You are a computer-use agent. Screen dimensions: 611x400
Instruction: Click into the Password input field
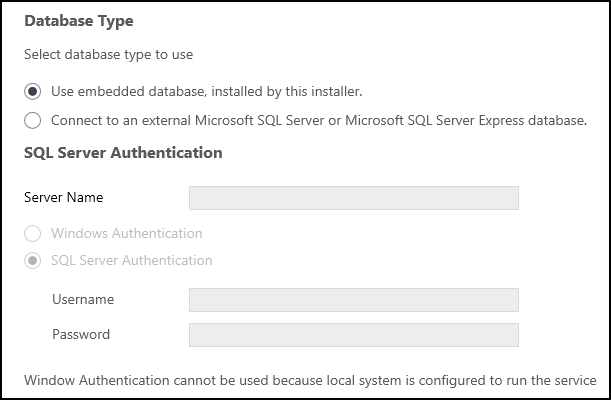[x=354, y=335]
